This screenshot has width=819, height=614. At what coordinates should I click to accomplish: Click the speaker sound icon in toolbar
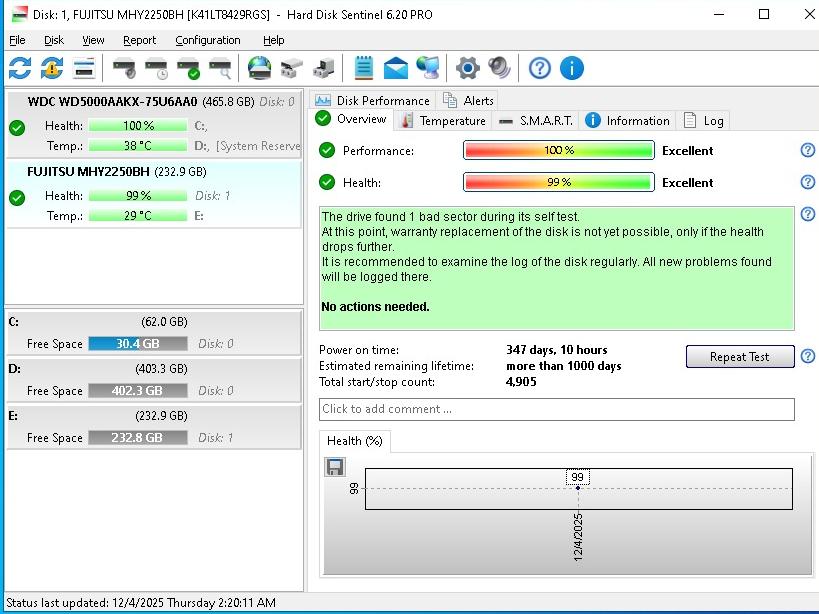tap(499, 68)
